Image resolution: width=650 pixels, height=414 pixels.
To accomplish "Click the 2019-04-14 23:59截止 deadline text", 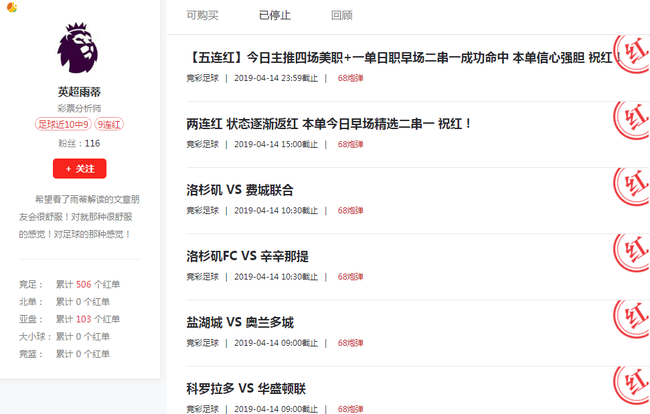I will pos(276,78).
